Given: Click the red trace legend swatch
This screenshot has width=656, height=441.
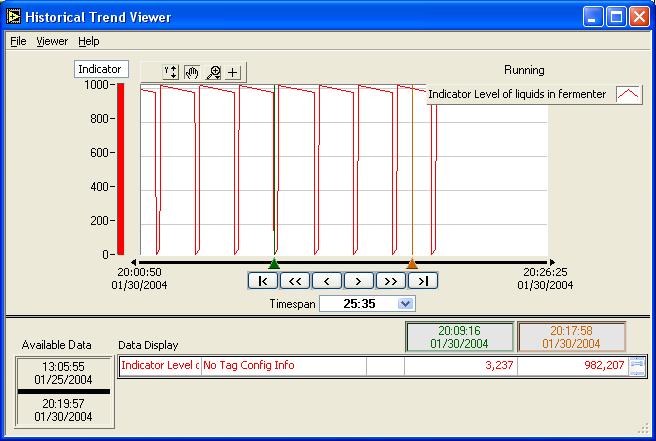Looking at the screenshot, I should click(x=628, y=94).
